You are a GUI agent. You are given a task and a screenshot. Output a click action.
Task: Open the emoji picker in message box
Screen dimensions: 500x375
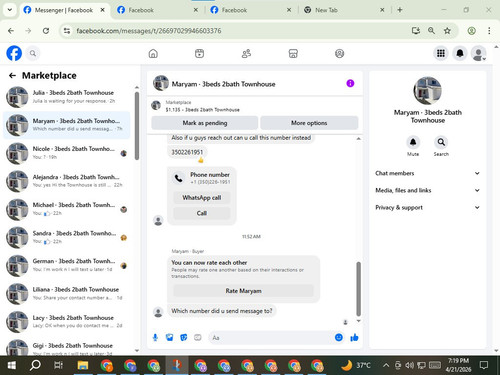point(339,338)
